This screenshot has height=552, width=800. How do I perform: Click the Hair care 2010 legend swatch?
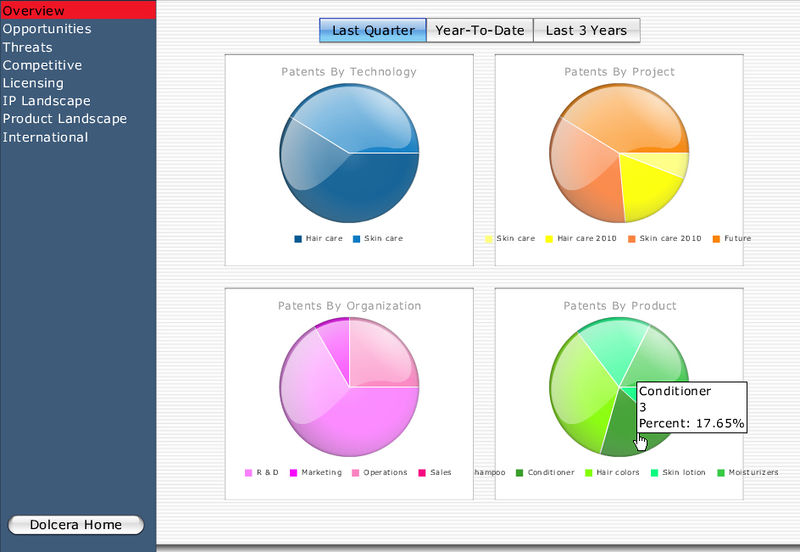pyautogui.click(x=548, y=239)
